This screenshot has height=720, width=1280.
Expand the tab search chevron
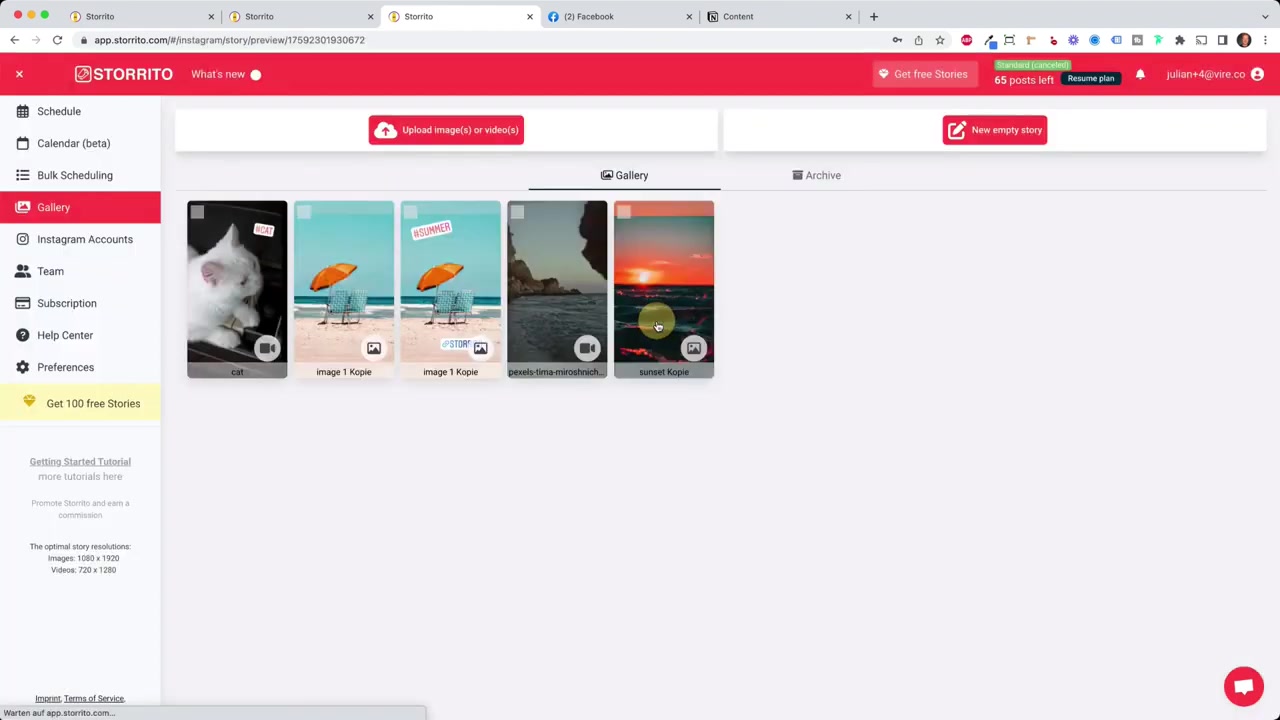[x=1265, y=16]
